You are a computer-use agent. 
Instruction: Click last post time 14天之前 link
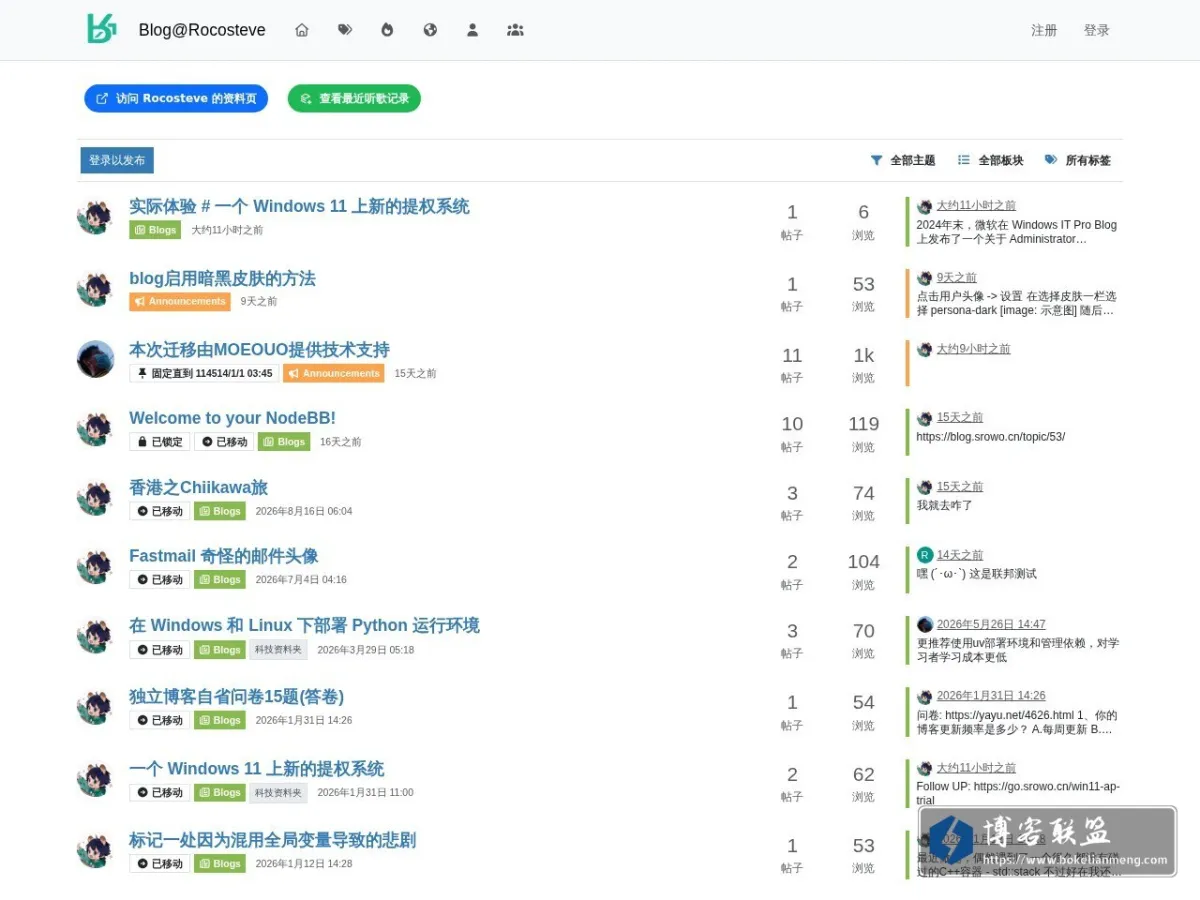pyautogui.click(x=960, y=555)
